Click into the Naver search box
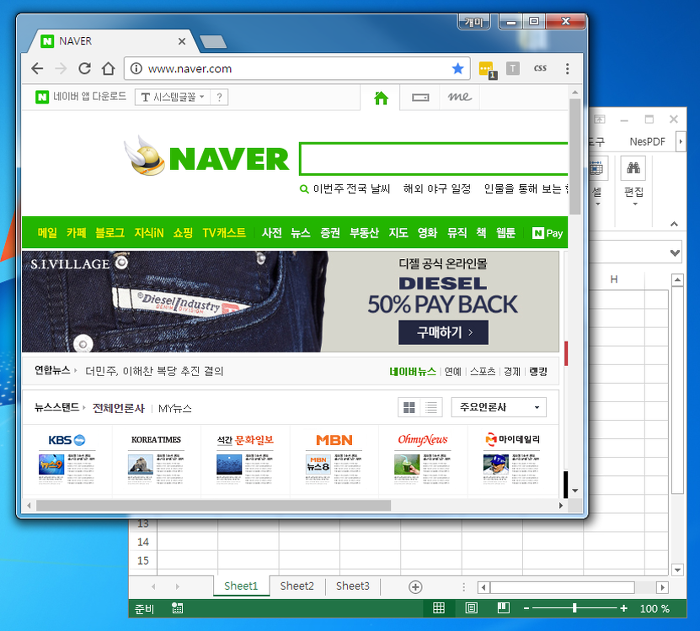 (434, 159)
